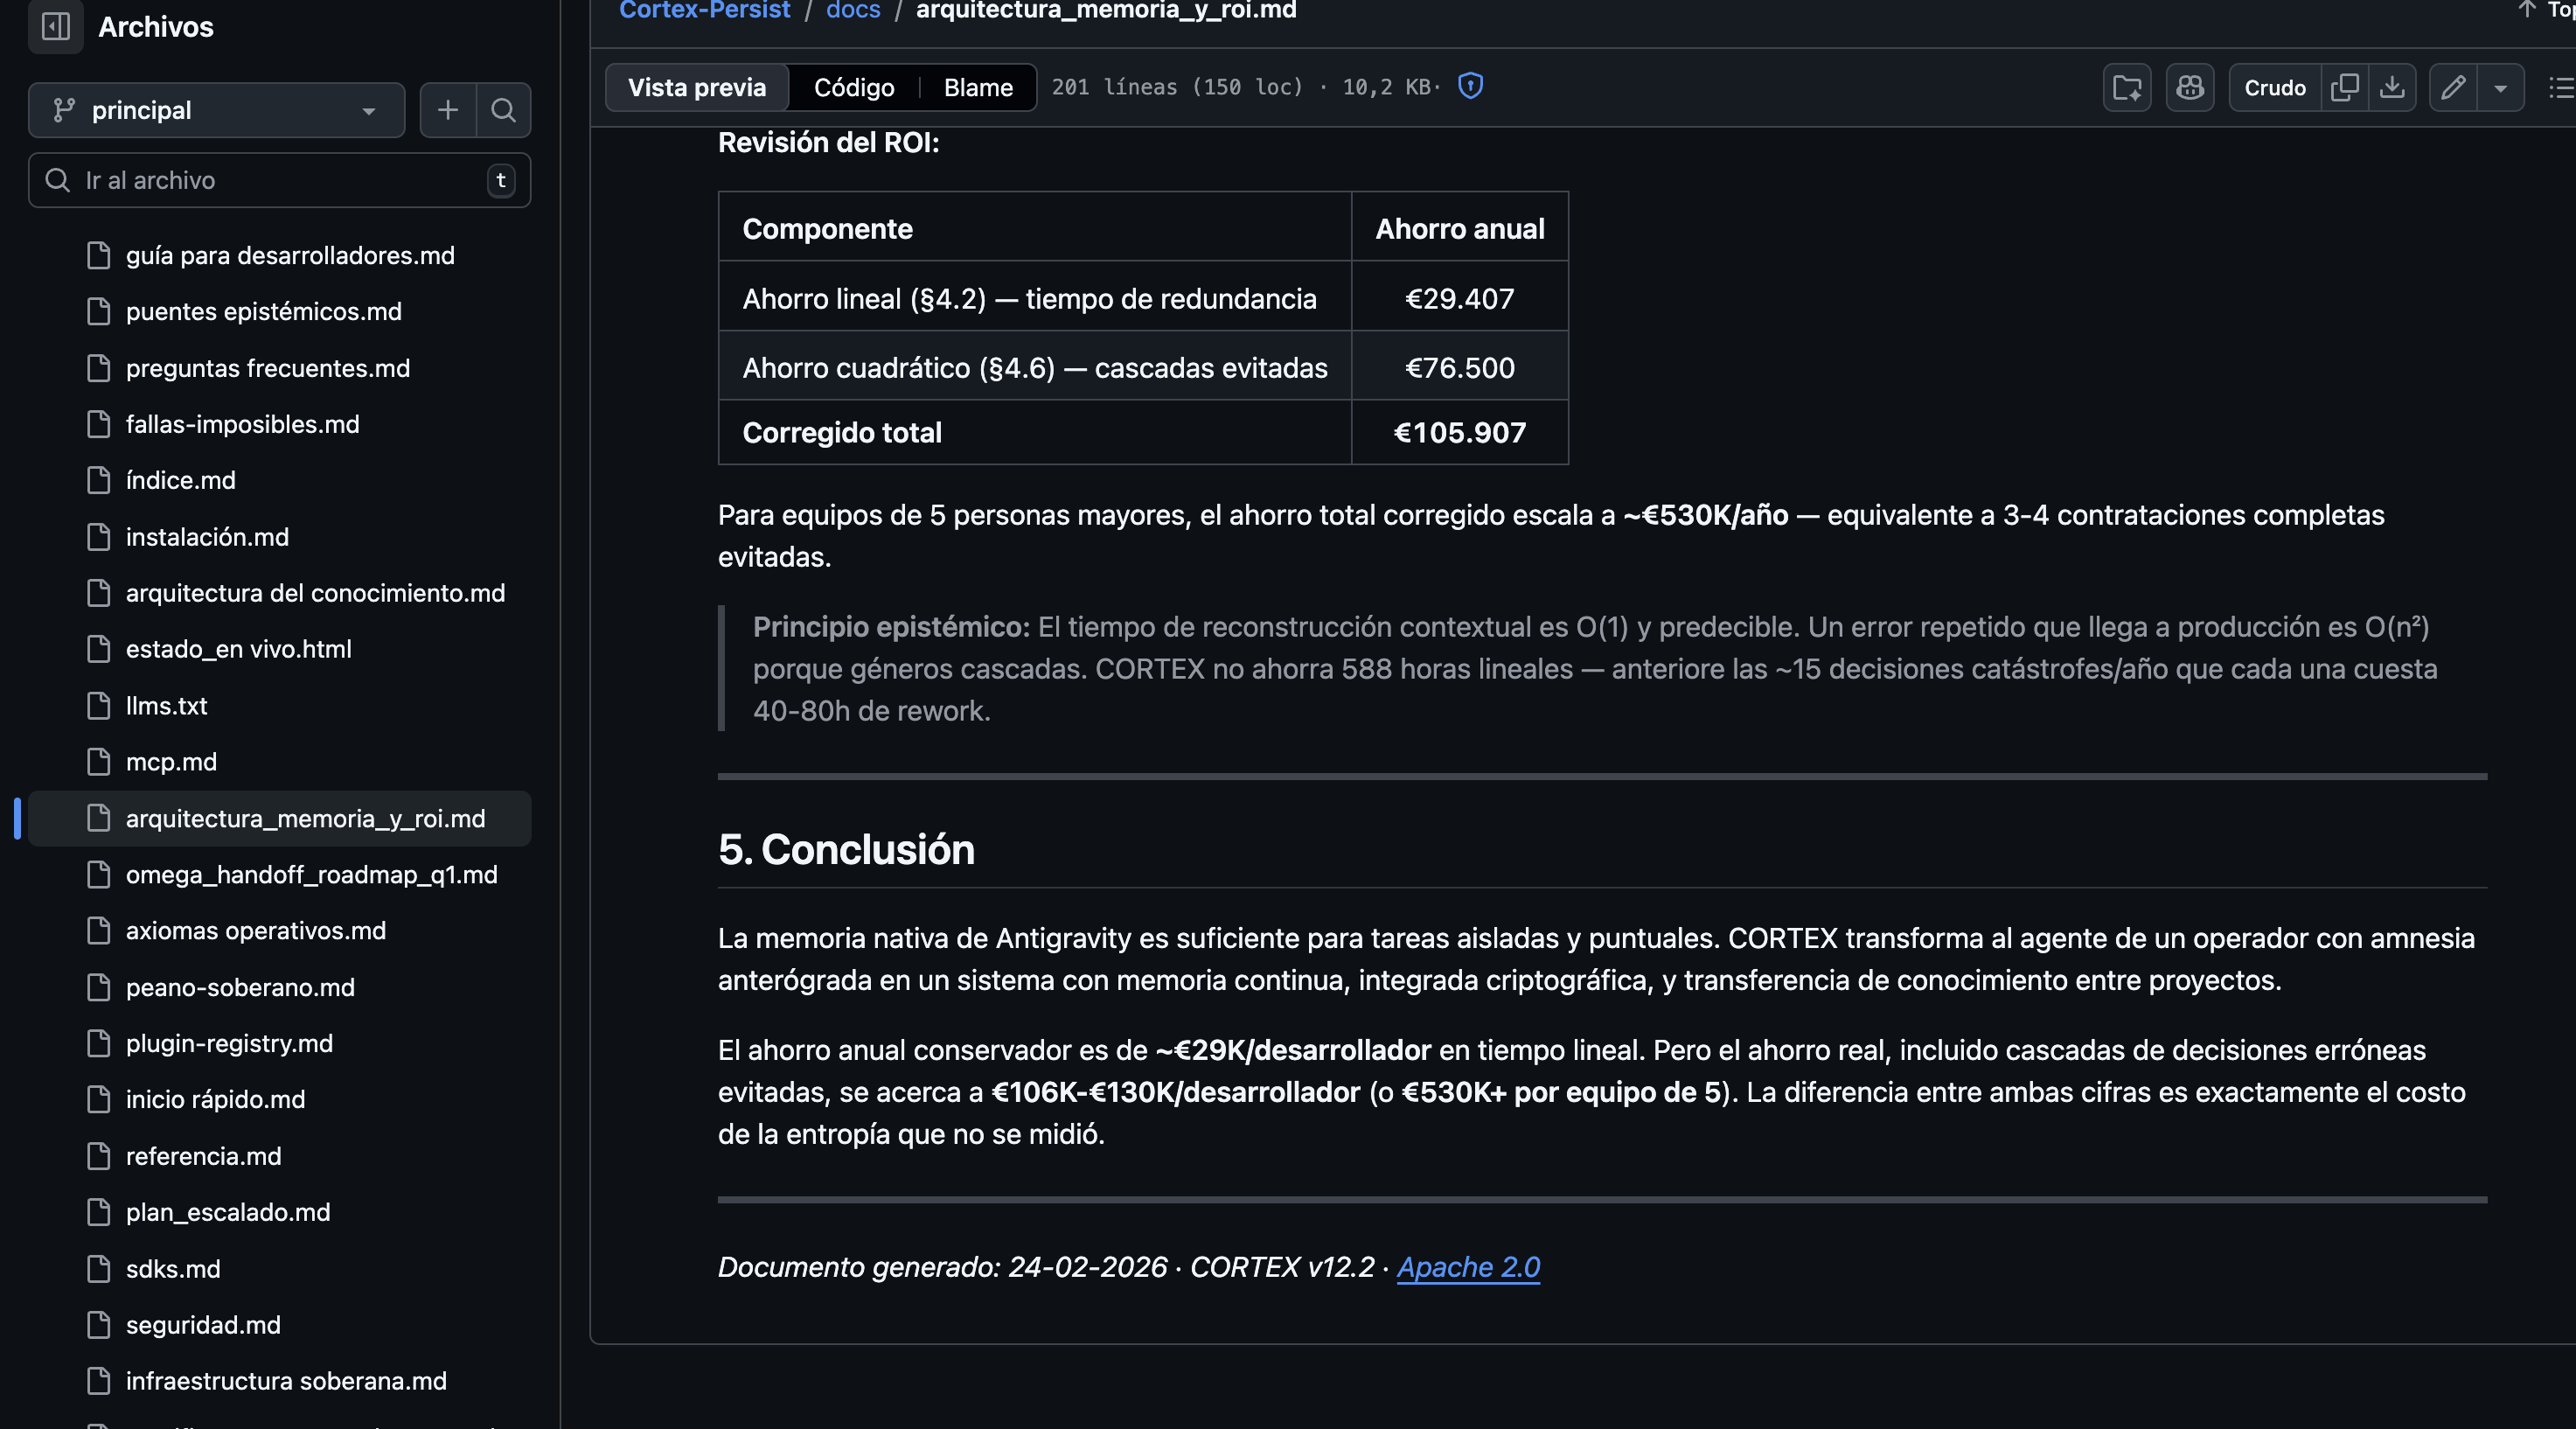Click the add file plus icon

coord(448,110)
